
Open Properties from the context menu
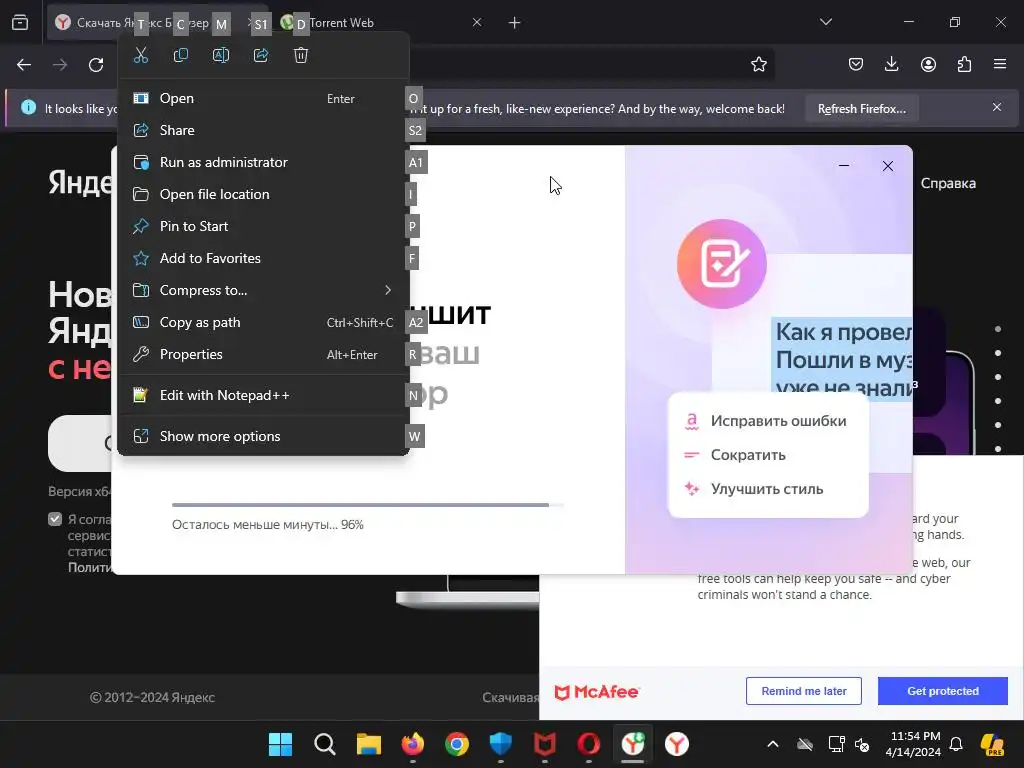[x=263, y=355]
